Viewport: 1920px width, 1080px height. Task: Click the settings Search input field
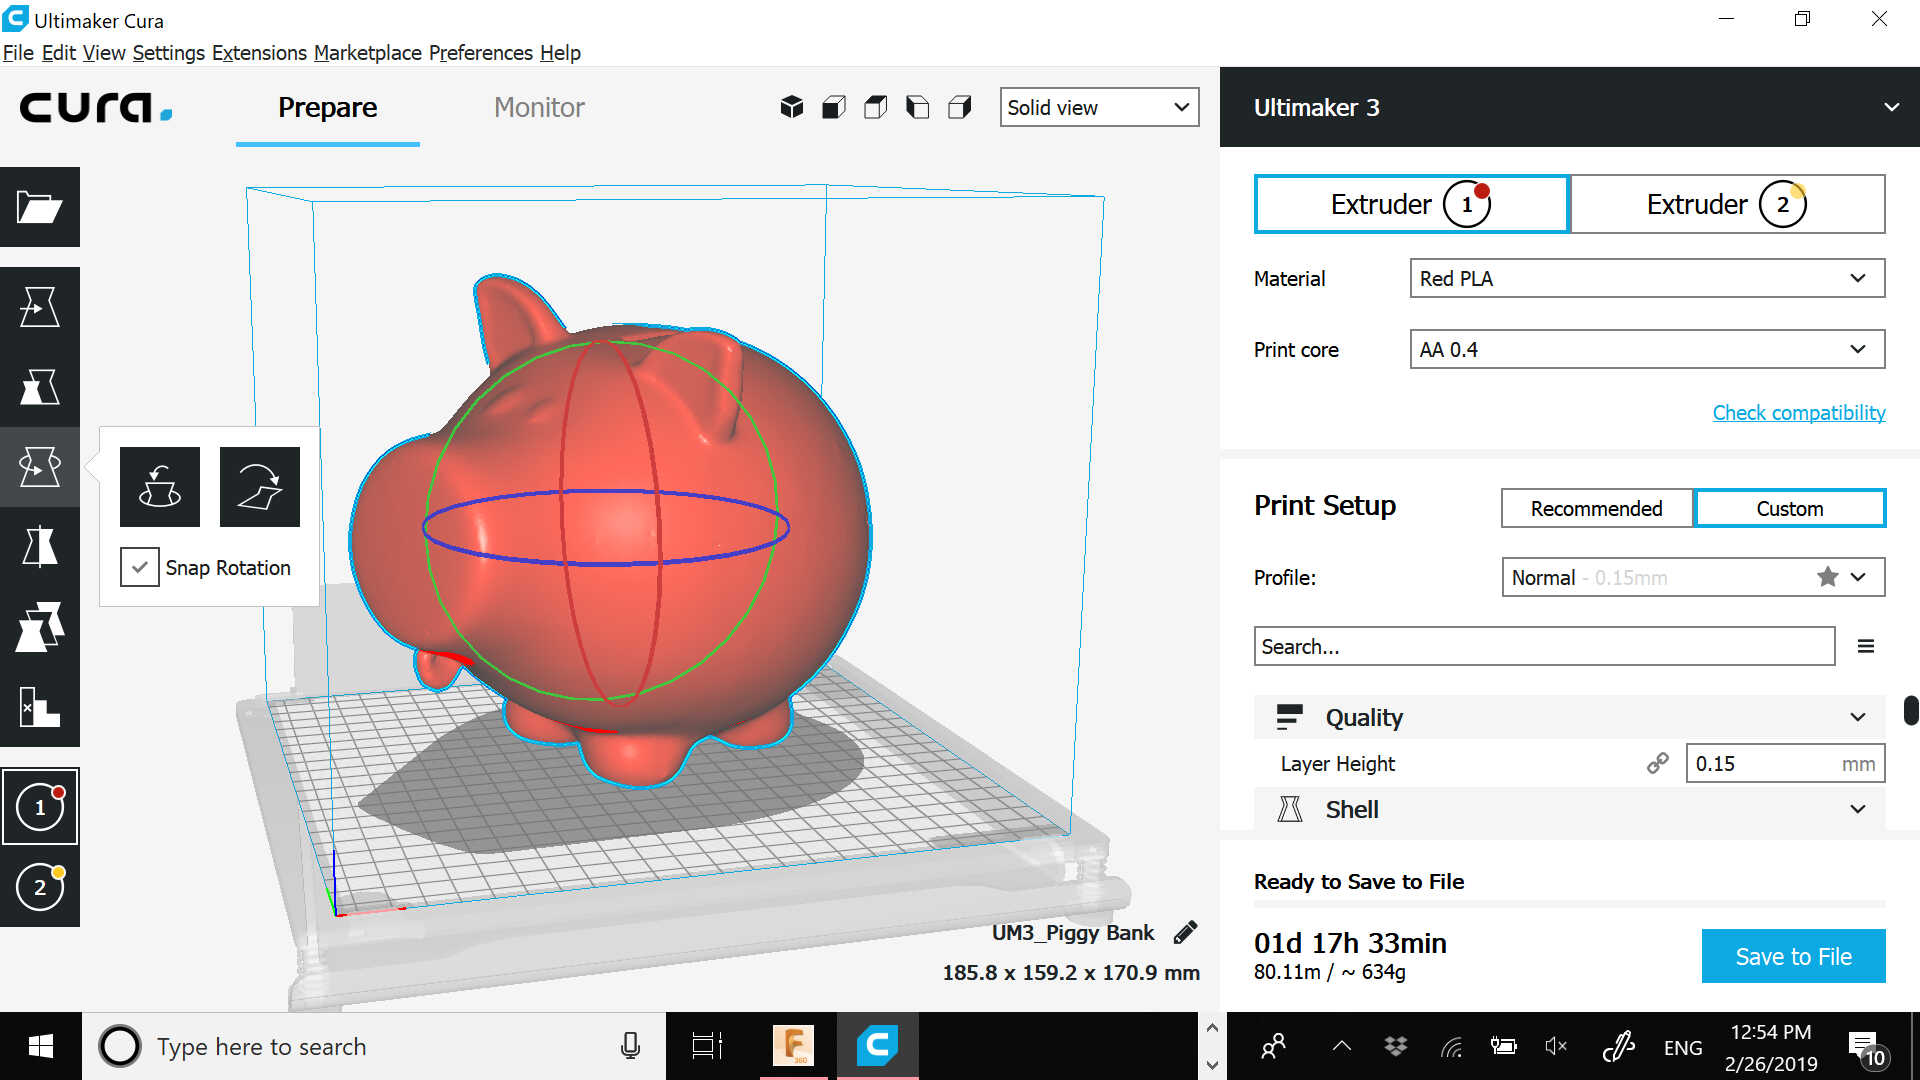(x=1543, y=646)
